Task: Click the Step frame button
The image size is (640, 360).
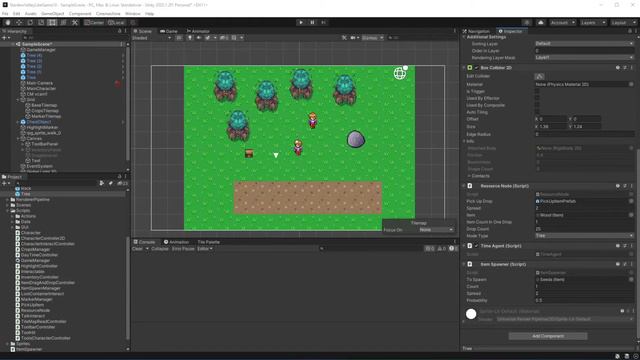Action: coord(323,22)
